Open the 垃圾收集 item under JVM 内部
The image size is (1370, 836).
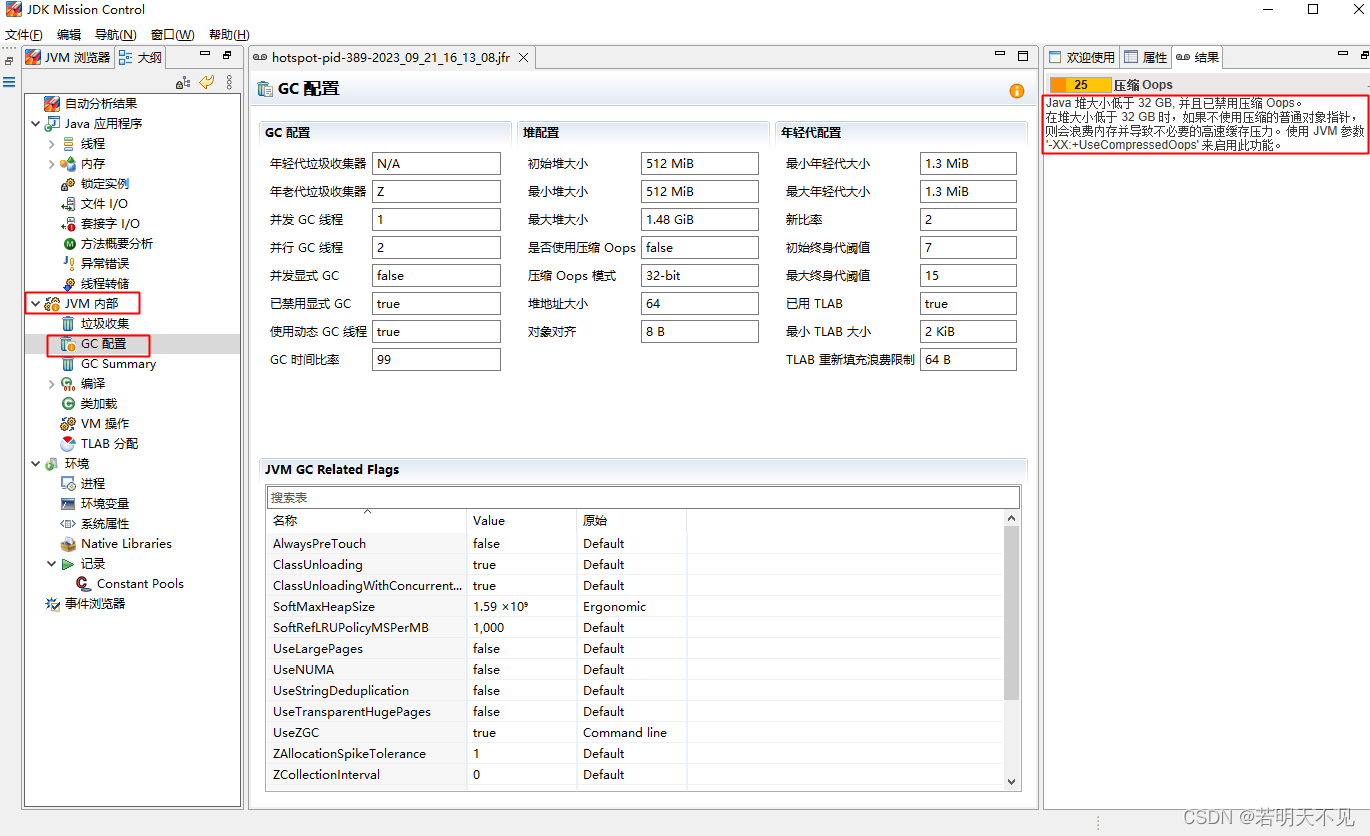coord(105,323)
